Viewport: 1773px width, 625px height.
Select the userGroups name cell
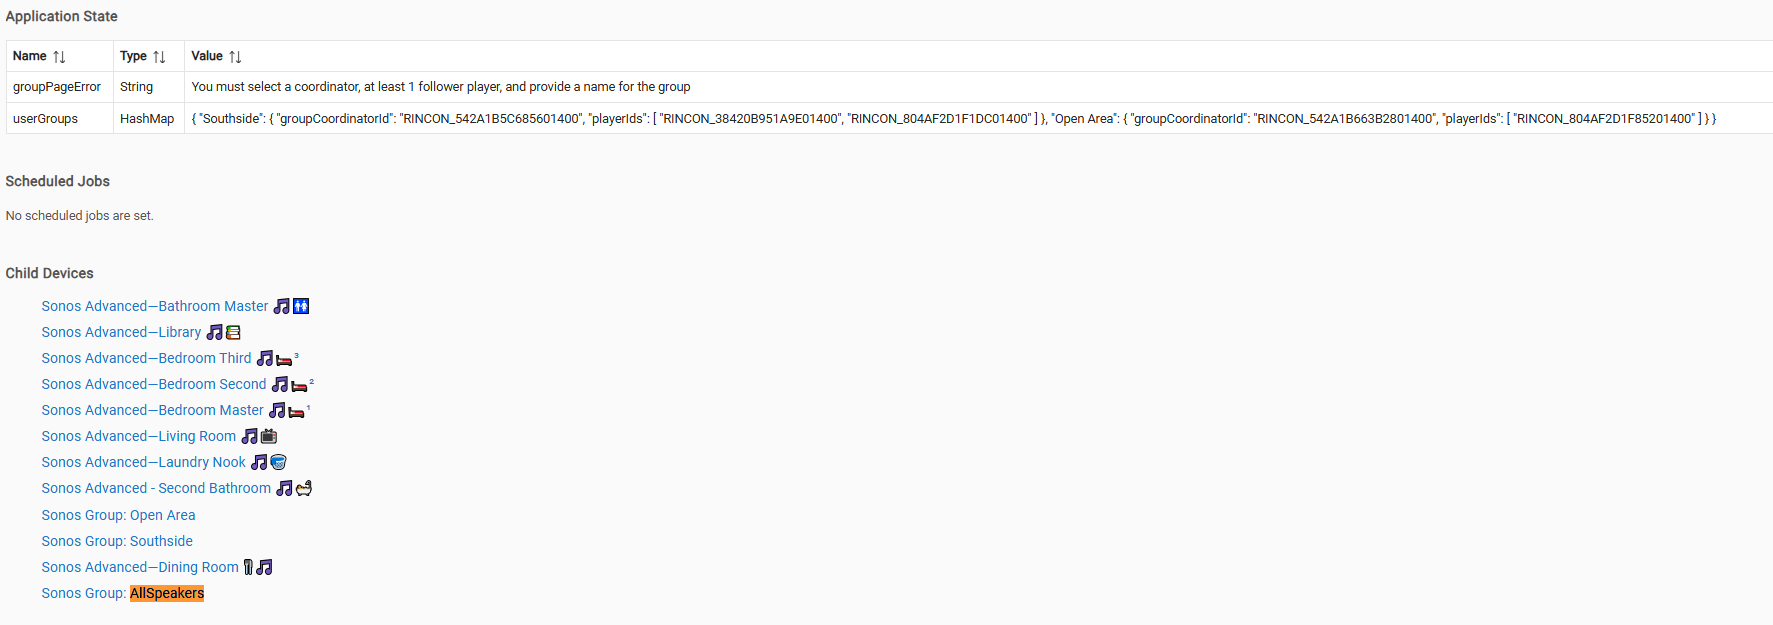[59, 118]
